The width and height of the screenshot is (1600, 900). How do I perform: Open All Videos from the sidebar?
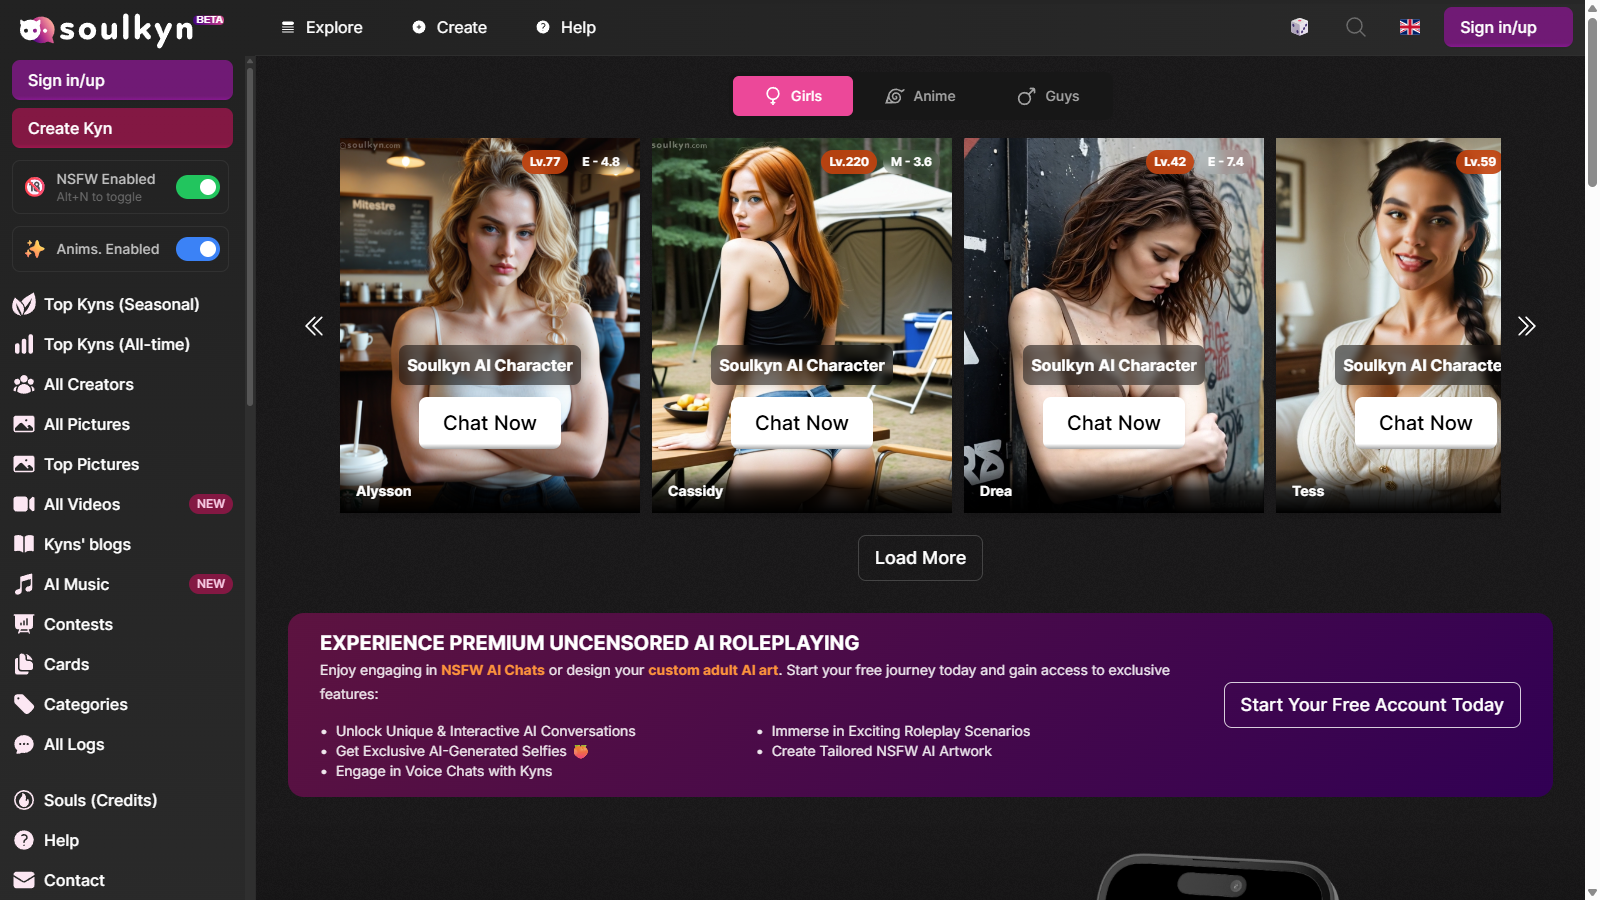tap(24, 504)
